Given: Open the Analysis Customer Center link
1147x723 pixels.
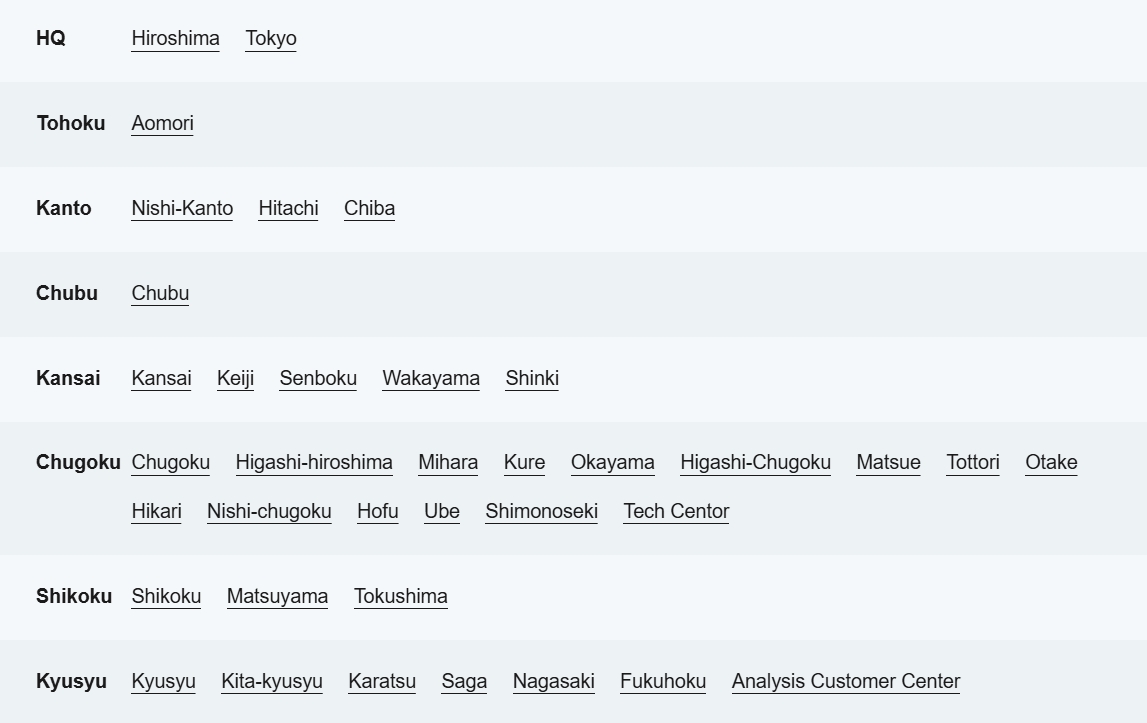Looking at the screenshot, I should [846, 681].
